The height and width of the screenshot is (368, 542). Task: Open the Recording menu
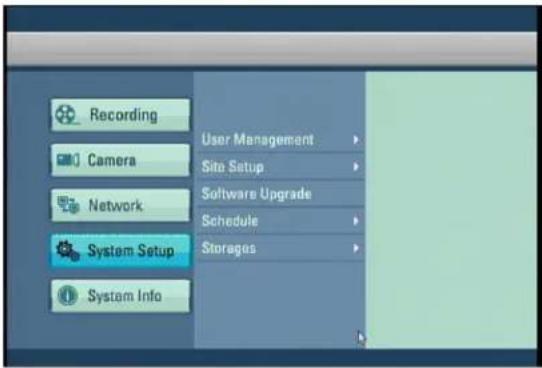pos(120,115)
